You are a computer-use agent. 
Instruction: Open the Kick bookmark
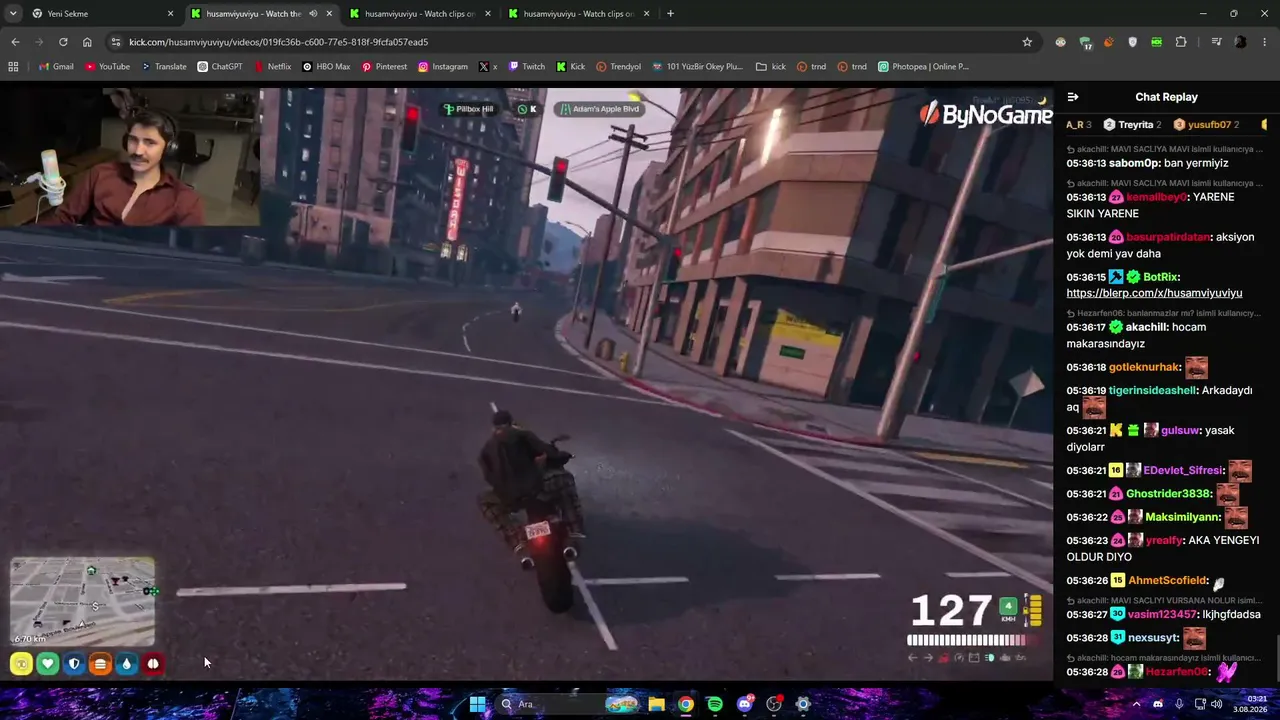570,67
